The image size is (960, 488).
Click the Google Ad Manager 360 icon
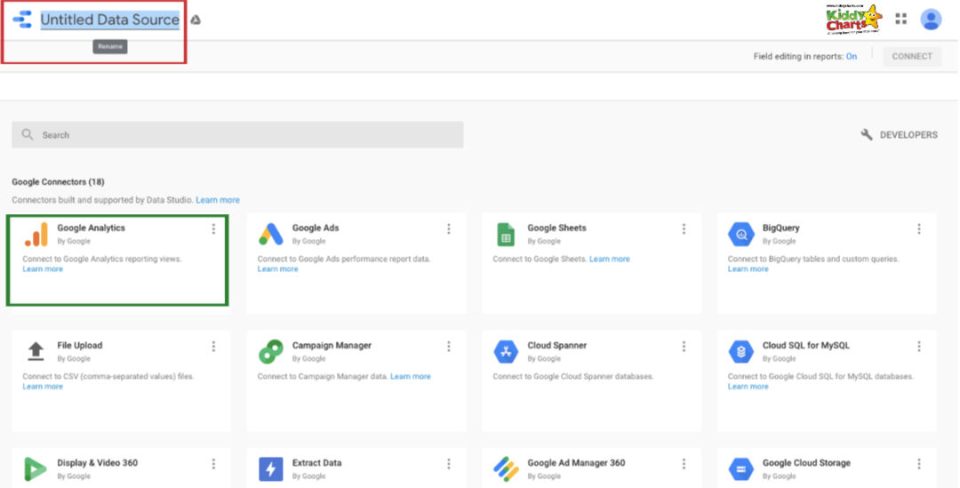click(506, 469)
